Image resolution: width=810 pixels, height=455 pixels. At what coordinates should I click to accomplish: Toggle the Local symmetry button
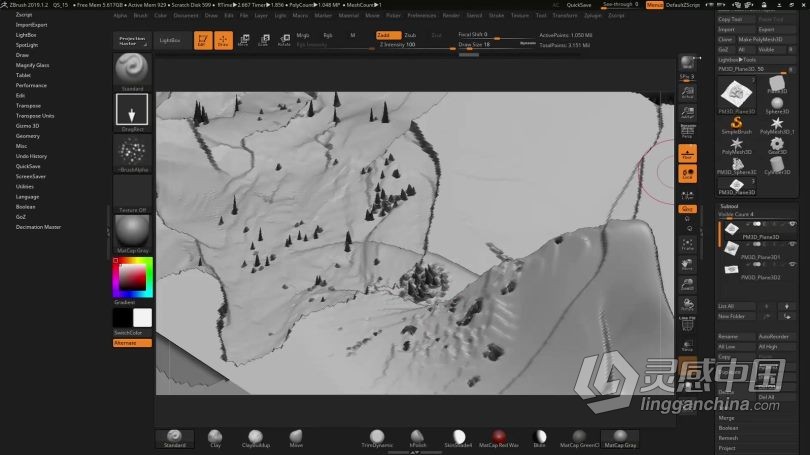pyautogui.click(x=687, y=174)
